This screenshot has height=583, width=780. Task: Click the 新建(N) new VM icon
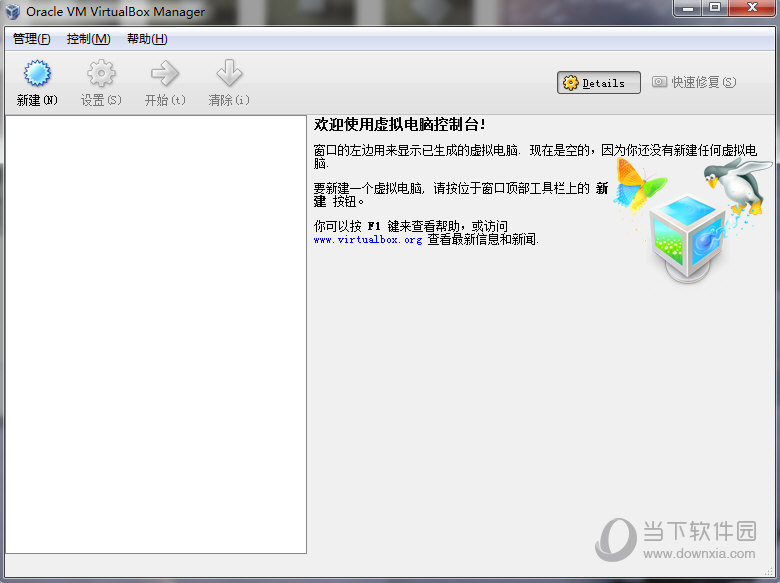[37, 73]
